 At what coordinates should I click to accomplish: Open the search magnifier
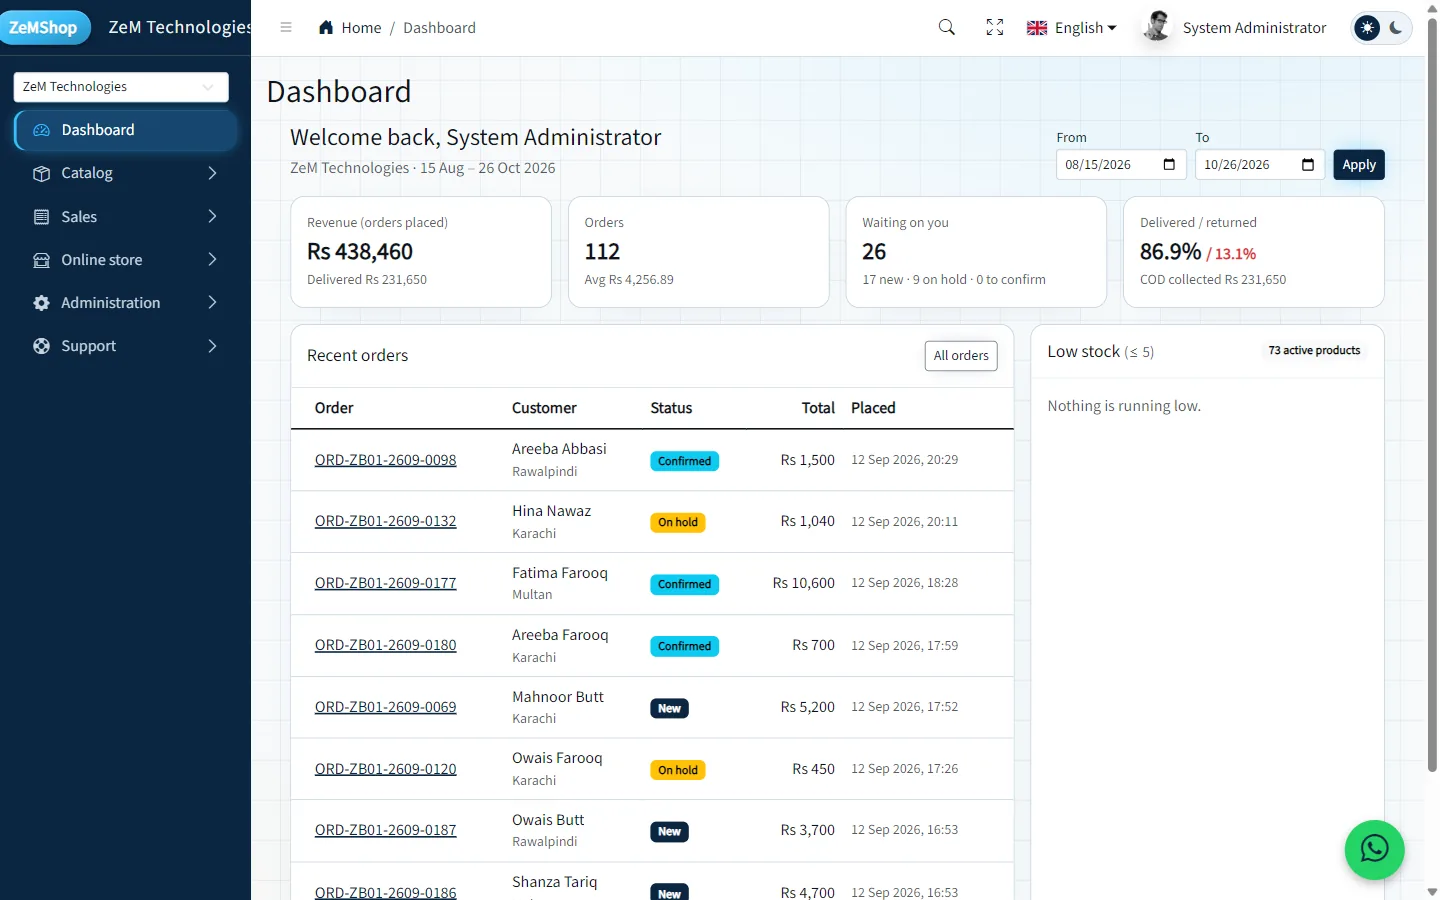tap(947, 28)
